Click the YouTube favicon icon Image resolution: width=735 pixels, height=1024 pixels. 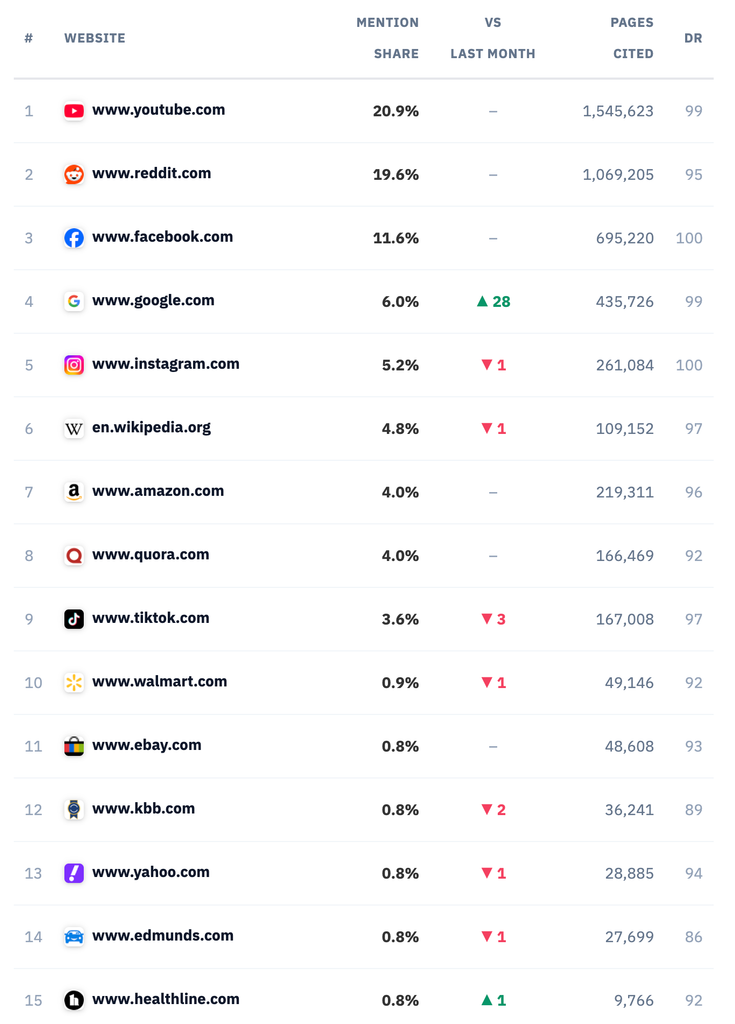74,111
